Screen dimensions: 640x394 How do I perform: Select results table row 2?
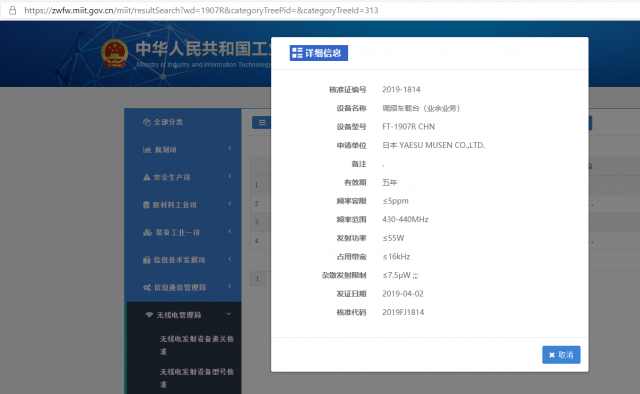[260, 203]
